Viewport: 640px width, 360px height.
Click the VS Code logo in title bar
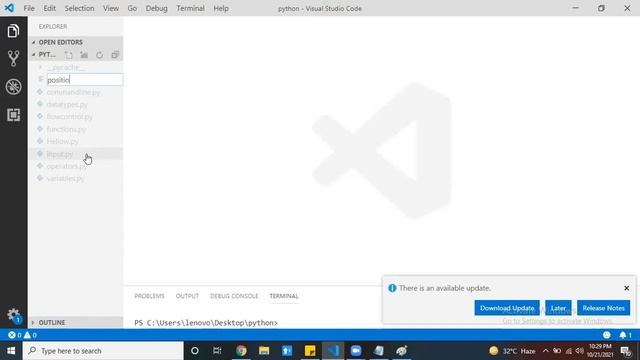(9, 8)
